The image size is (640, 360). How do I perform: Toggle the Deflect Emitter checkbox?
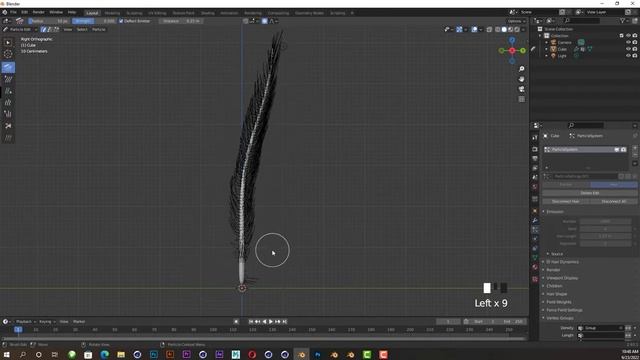tap(121, 21)
